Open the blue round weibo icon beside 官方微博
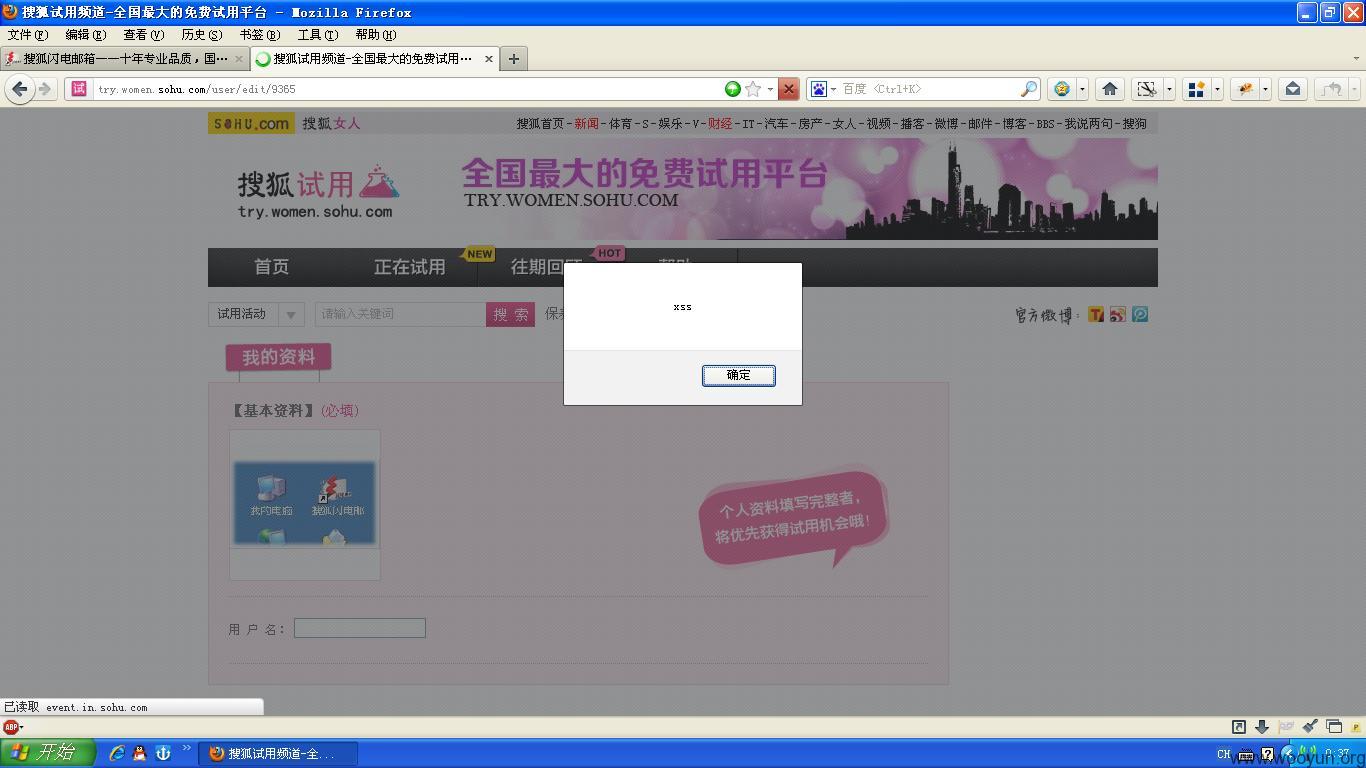 point(1140,314)
